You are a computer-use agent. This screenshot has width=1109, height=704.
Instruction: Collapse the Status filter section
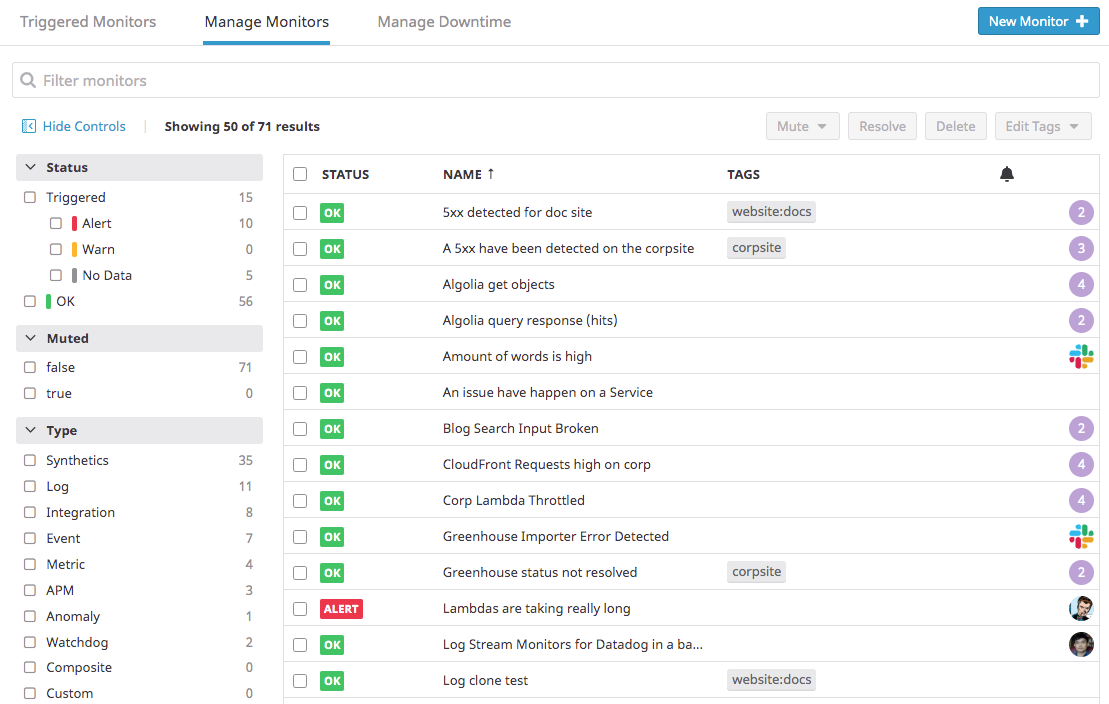click(x=30, y=167)
